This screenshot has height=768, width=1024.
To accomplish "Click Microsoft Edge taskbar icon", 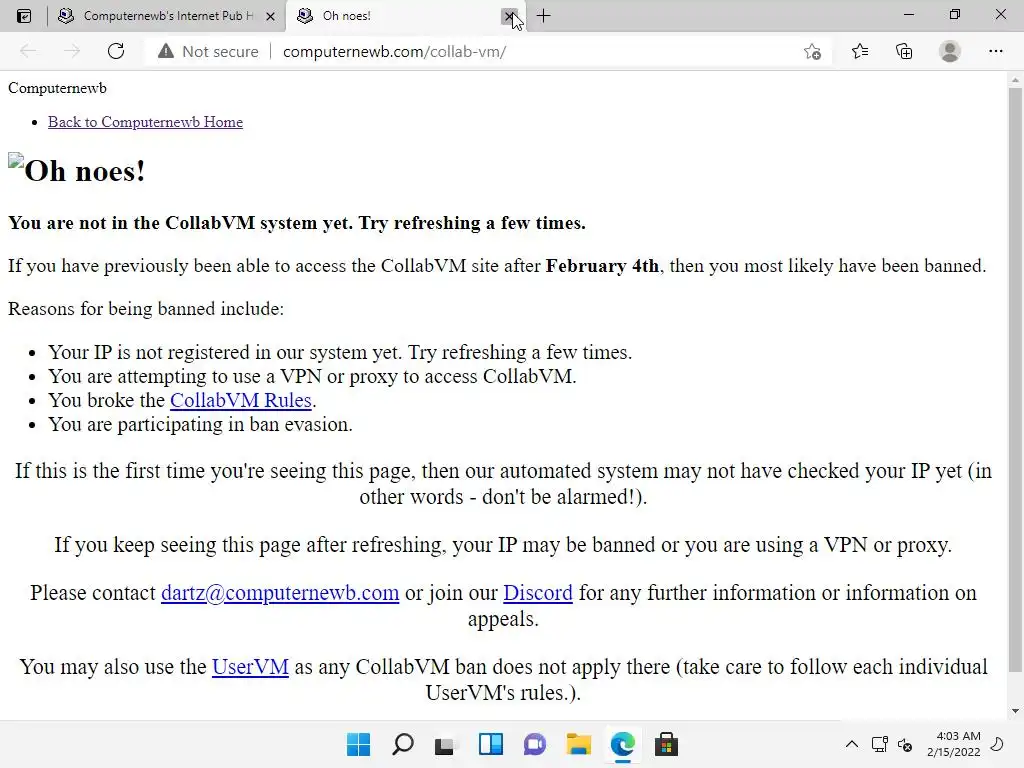I will click(622, 744).
